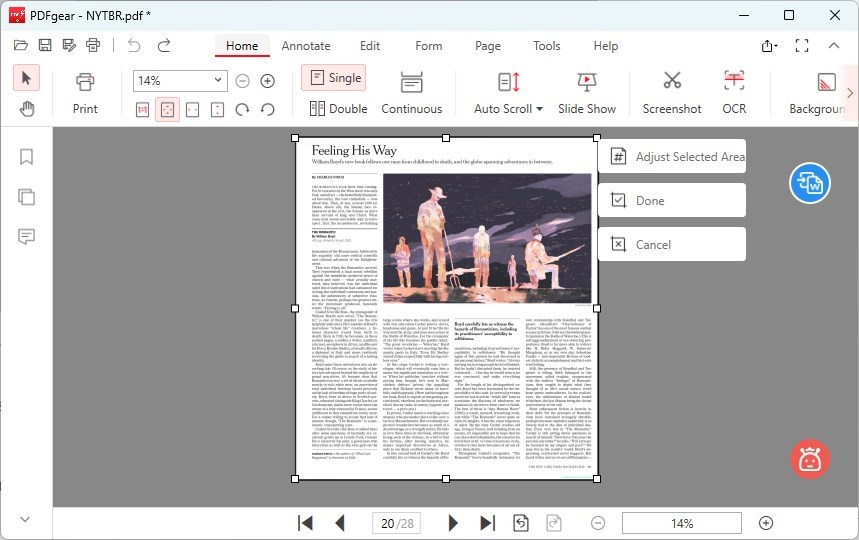Open the comments sidebar panel

pyautogui.click(x=26, y=236)
